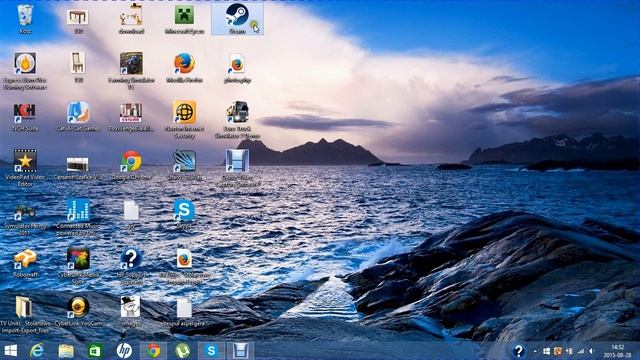Viewport: 640px width, 360px height.
Task: Switch to Debut Video Capture in taskbar
Action: pyautogui.click(x=241, y=351)
